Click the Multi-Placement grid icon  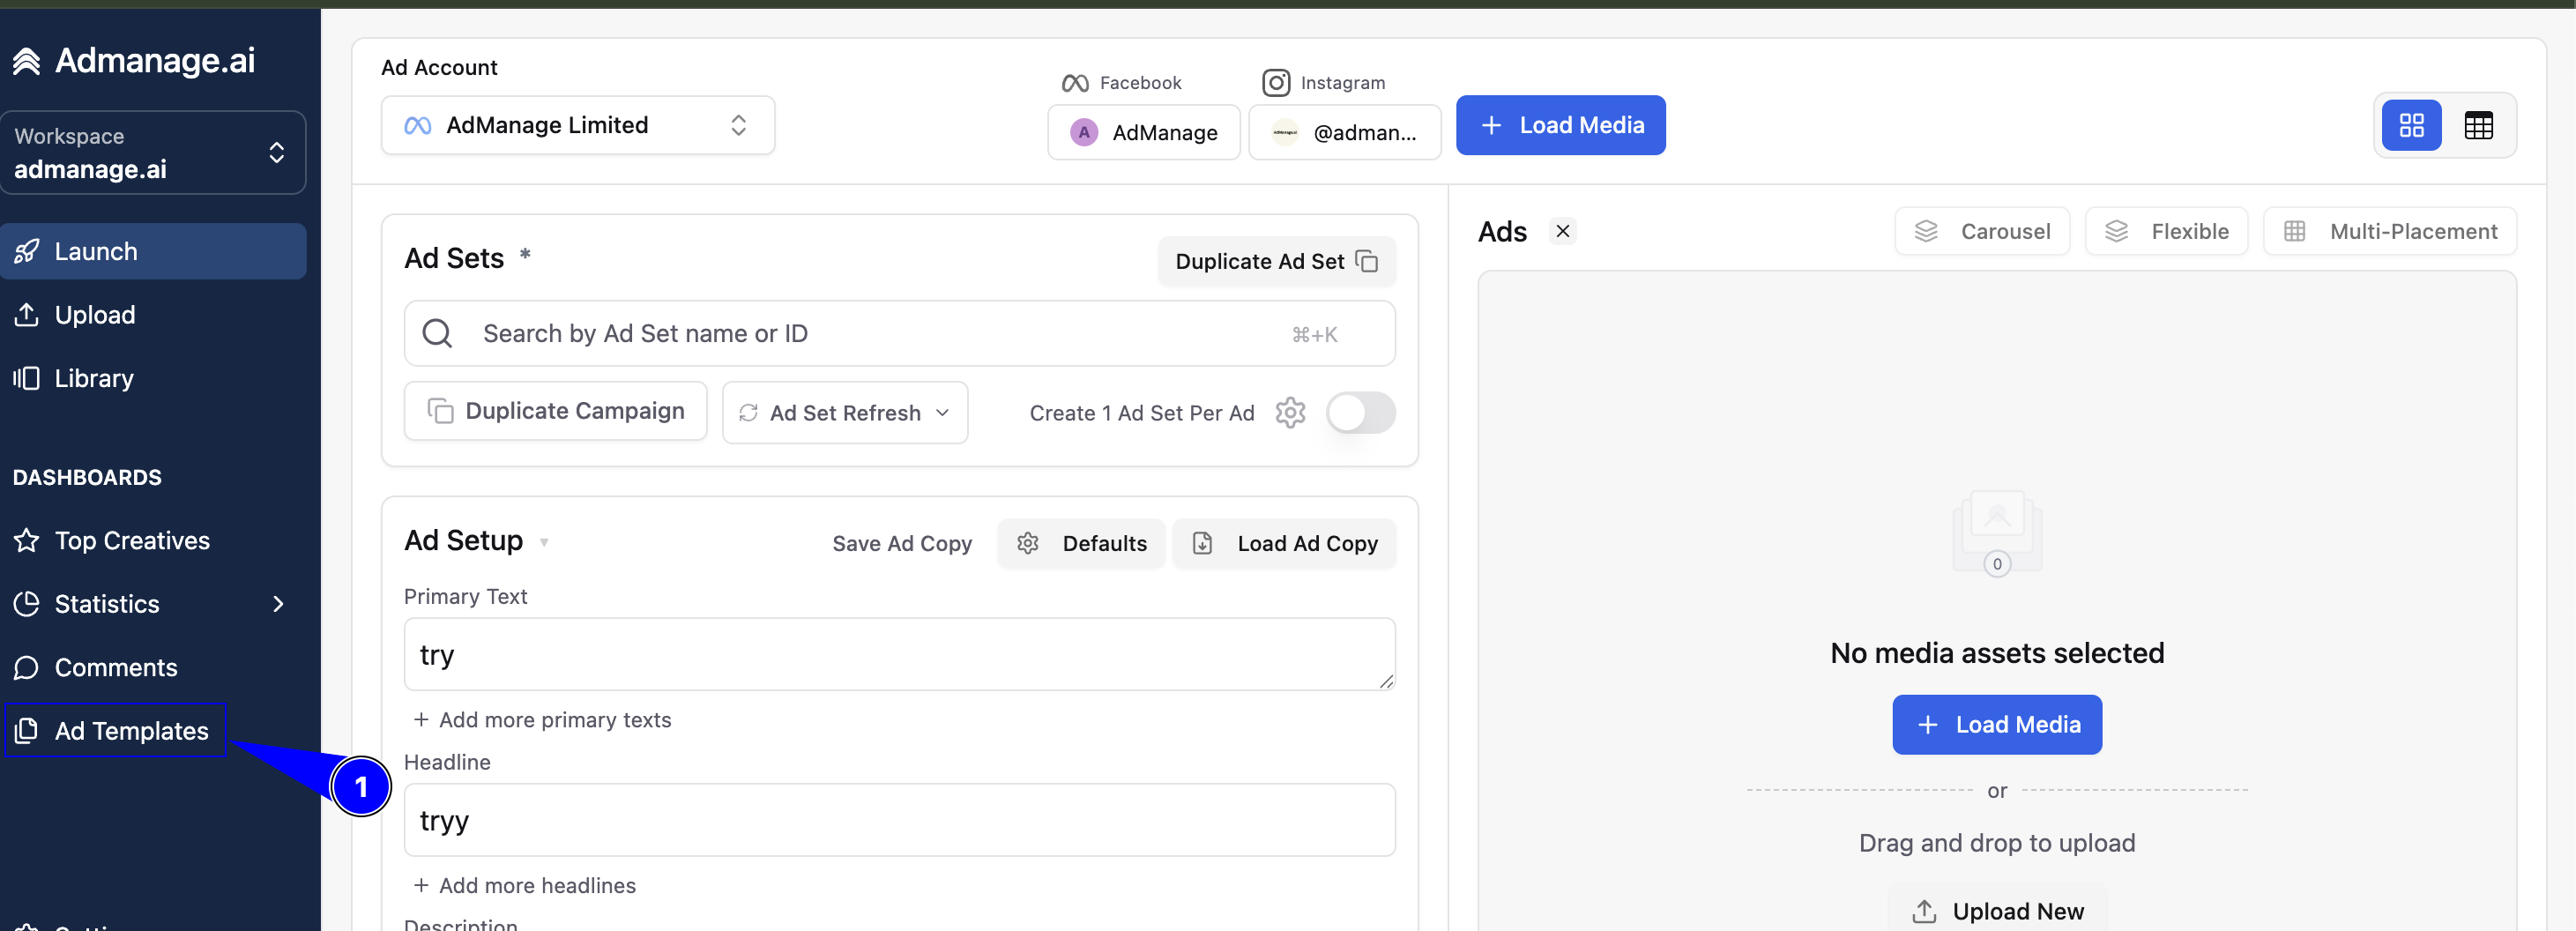2295,231
